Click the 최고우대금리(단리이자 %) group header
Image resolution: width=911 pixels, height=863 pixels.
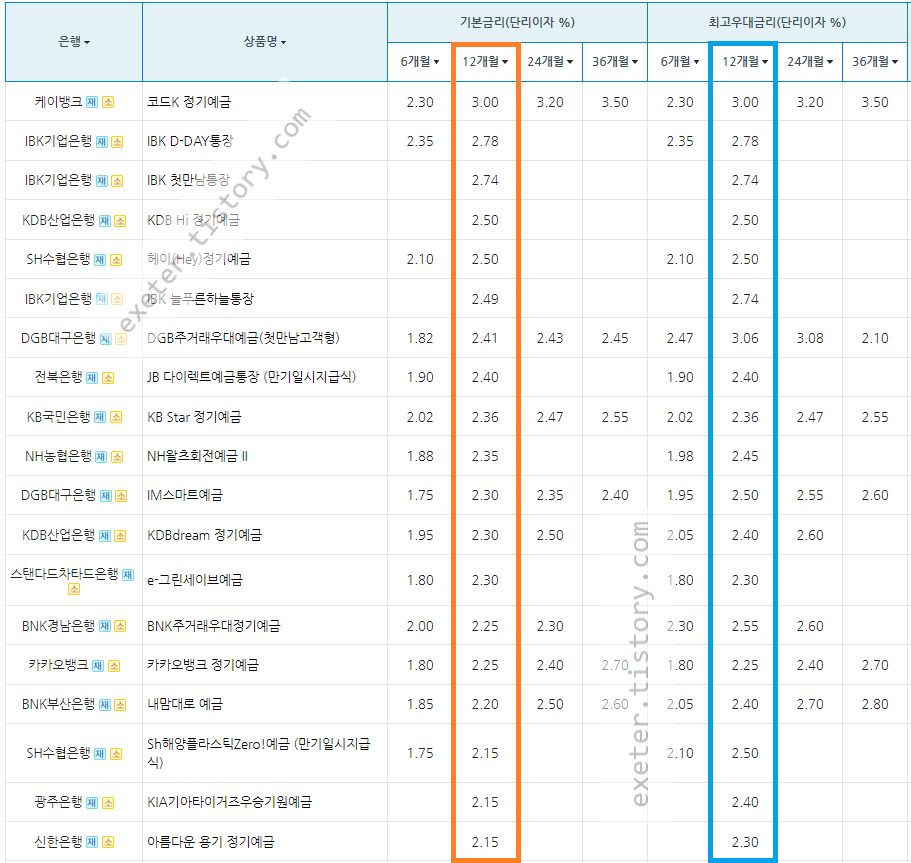coord(777,22)
